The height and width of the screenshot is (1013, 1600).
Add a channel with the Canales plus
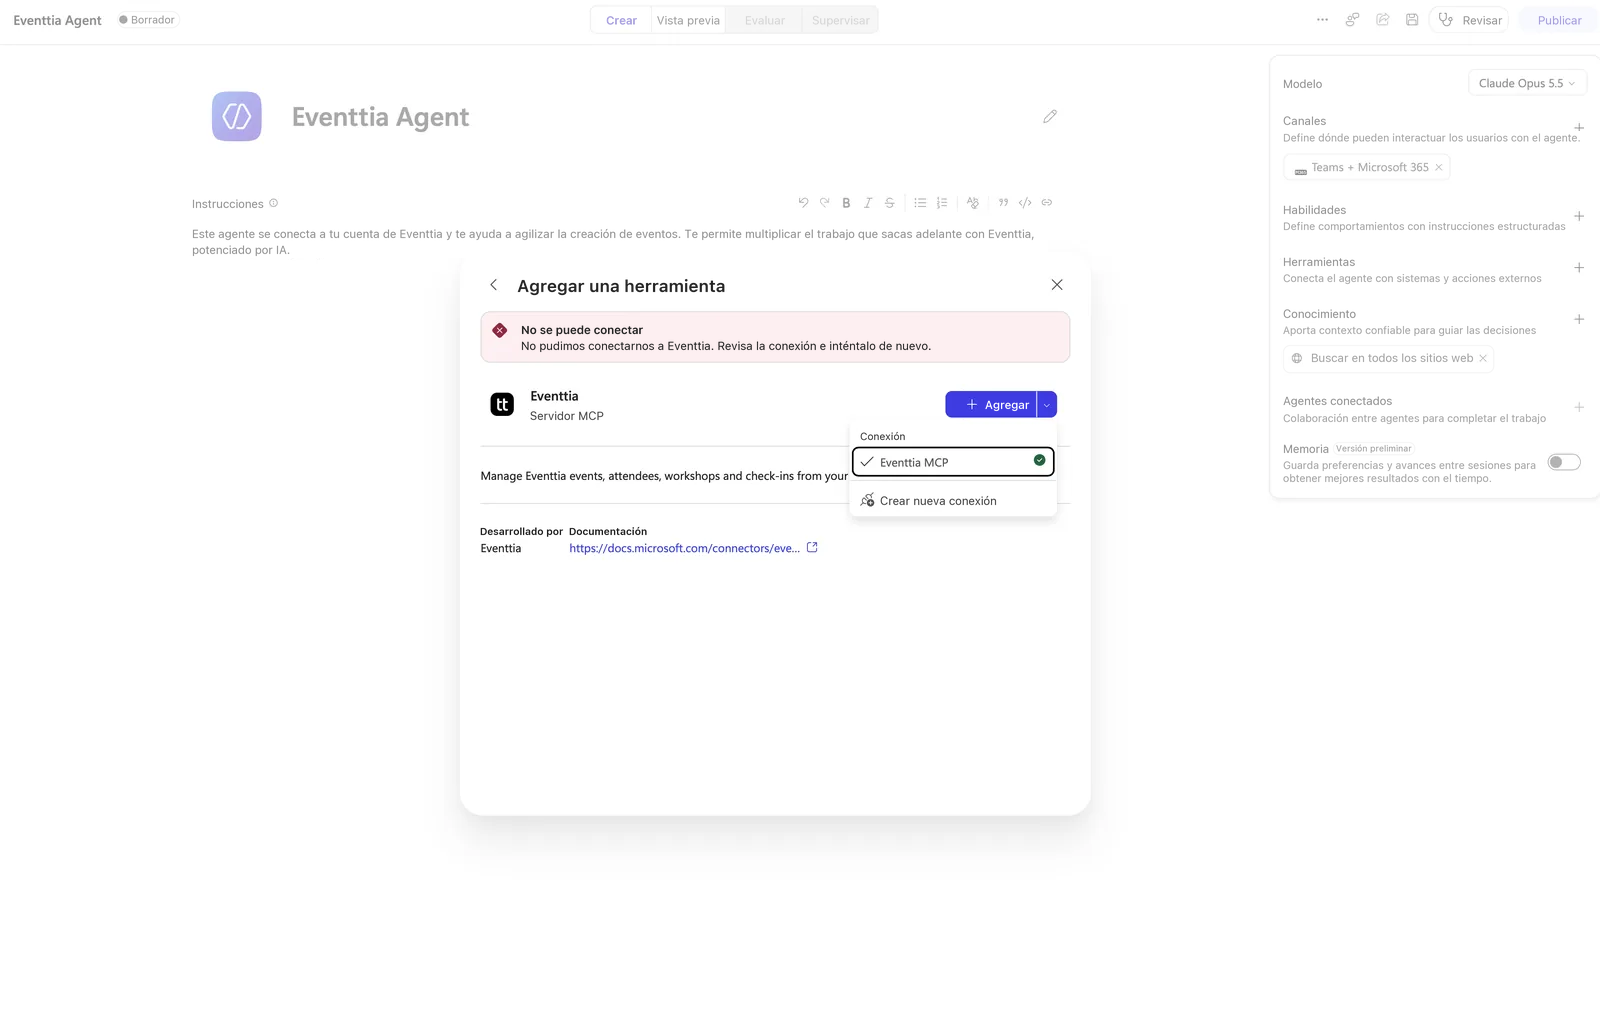tap(1579, 128)
